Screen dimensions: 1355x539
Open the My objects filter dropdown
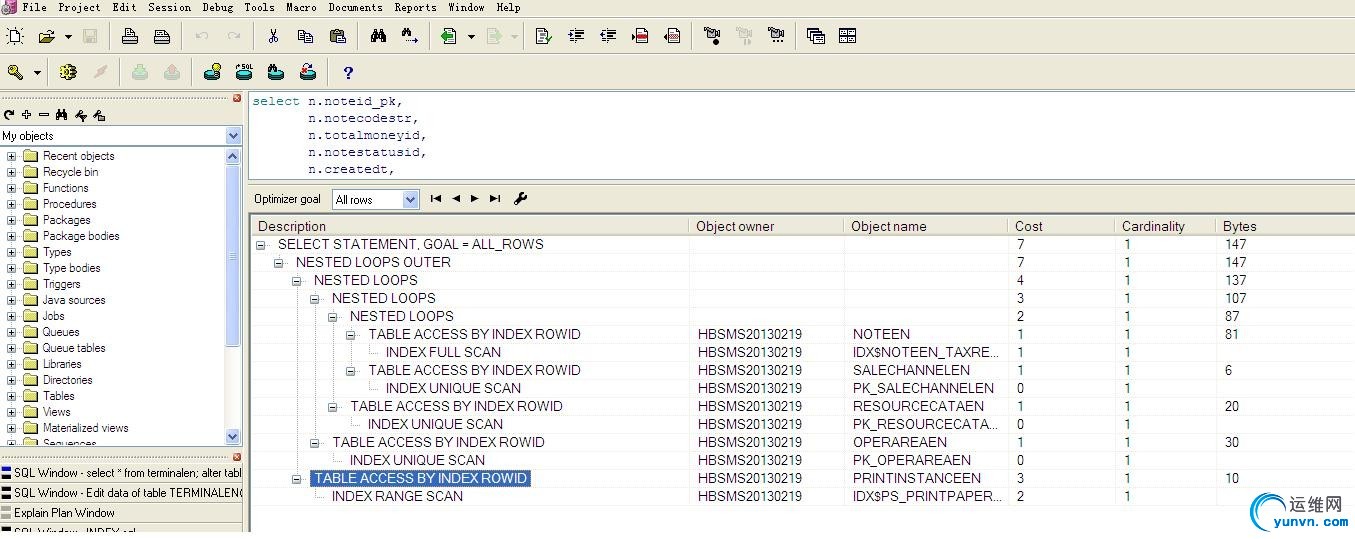pyautogui.click(x=233, y=136)
